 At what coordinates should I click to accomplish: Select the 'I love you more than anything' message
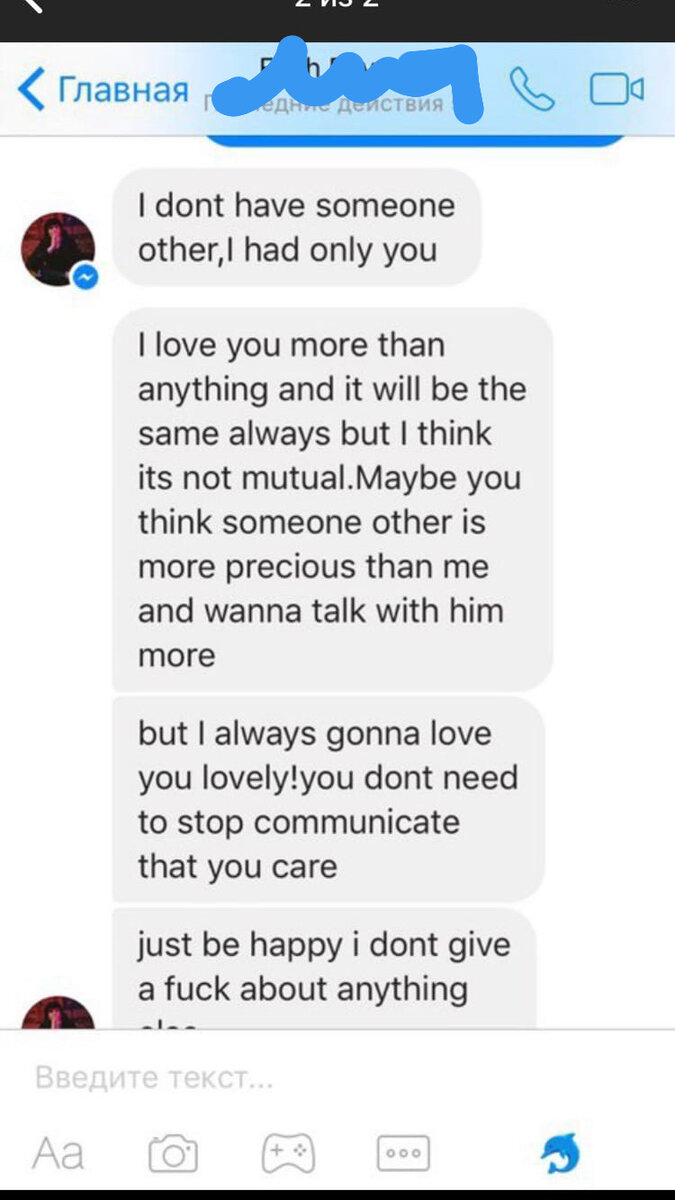click(332, 500)
